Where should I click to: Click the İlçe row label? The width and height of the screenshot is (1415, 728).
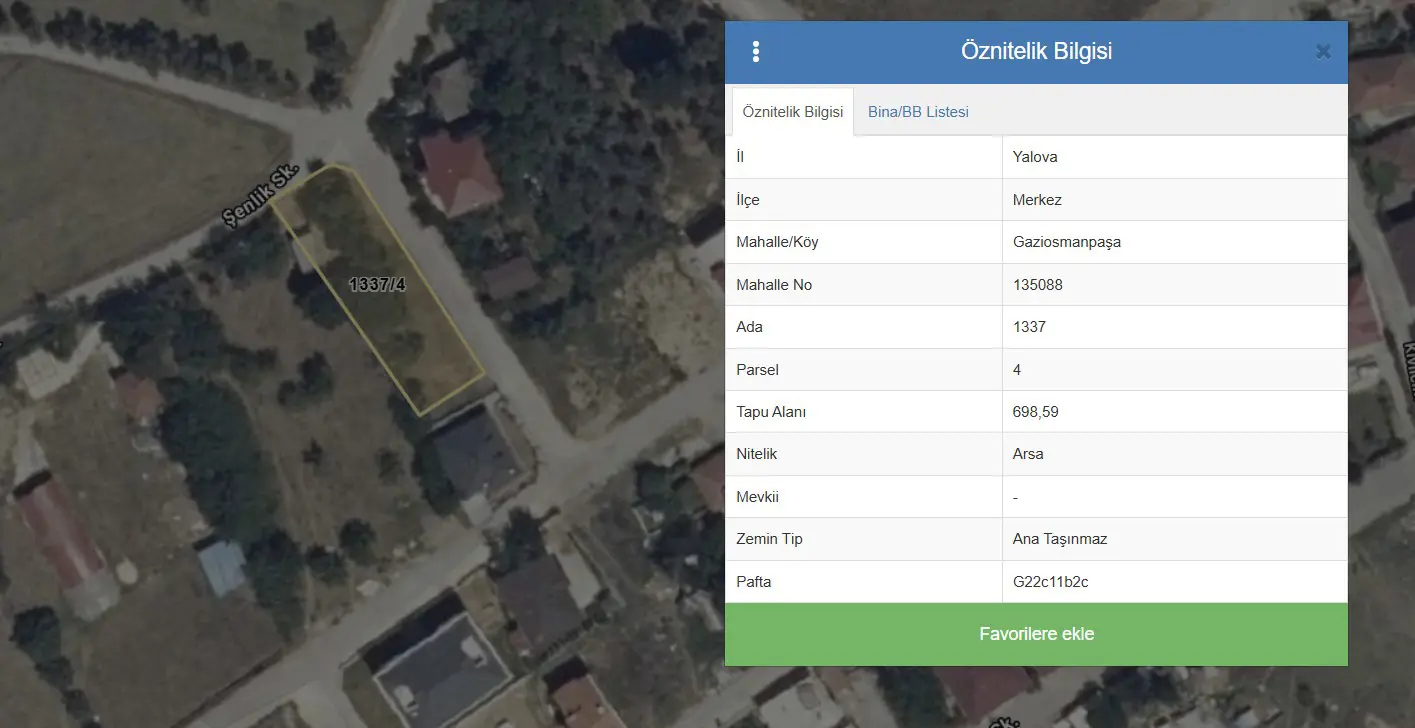click(748, 200)
